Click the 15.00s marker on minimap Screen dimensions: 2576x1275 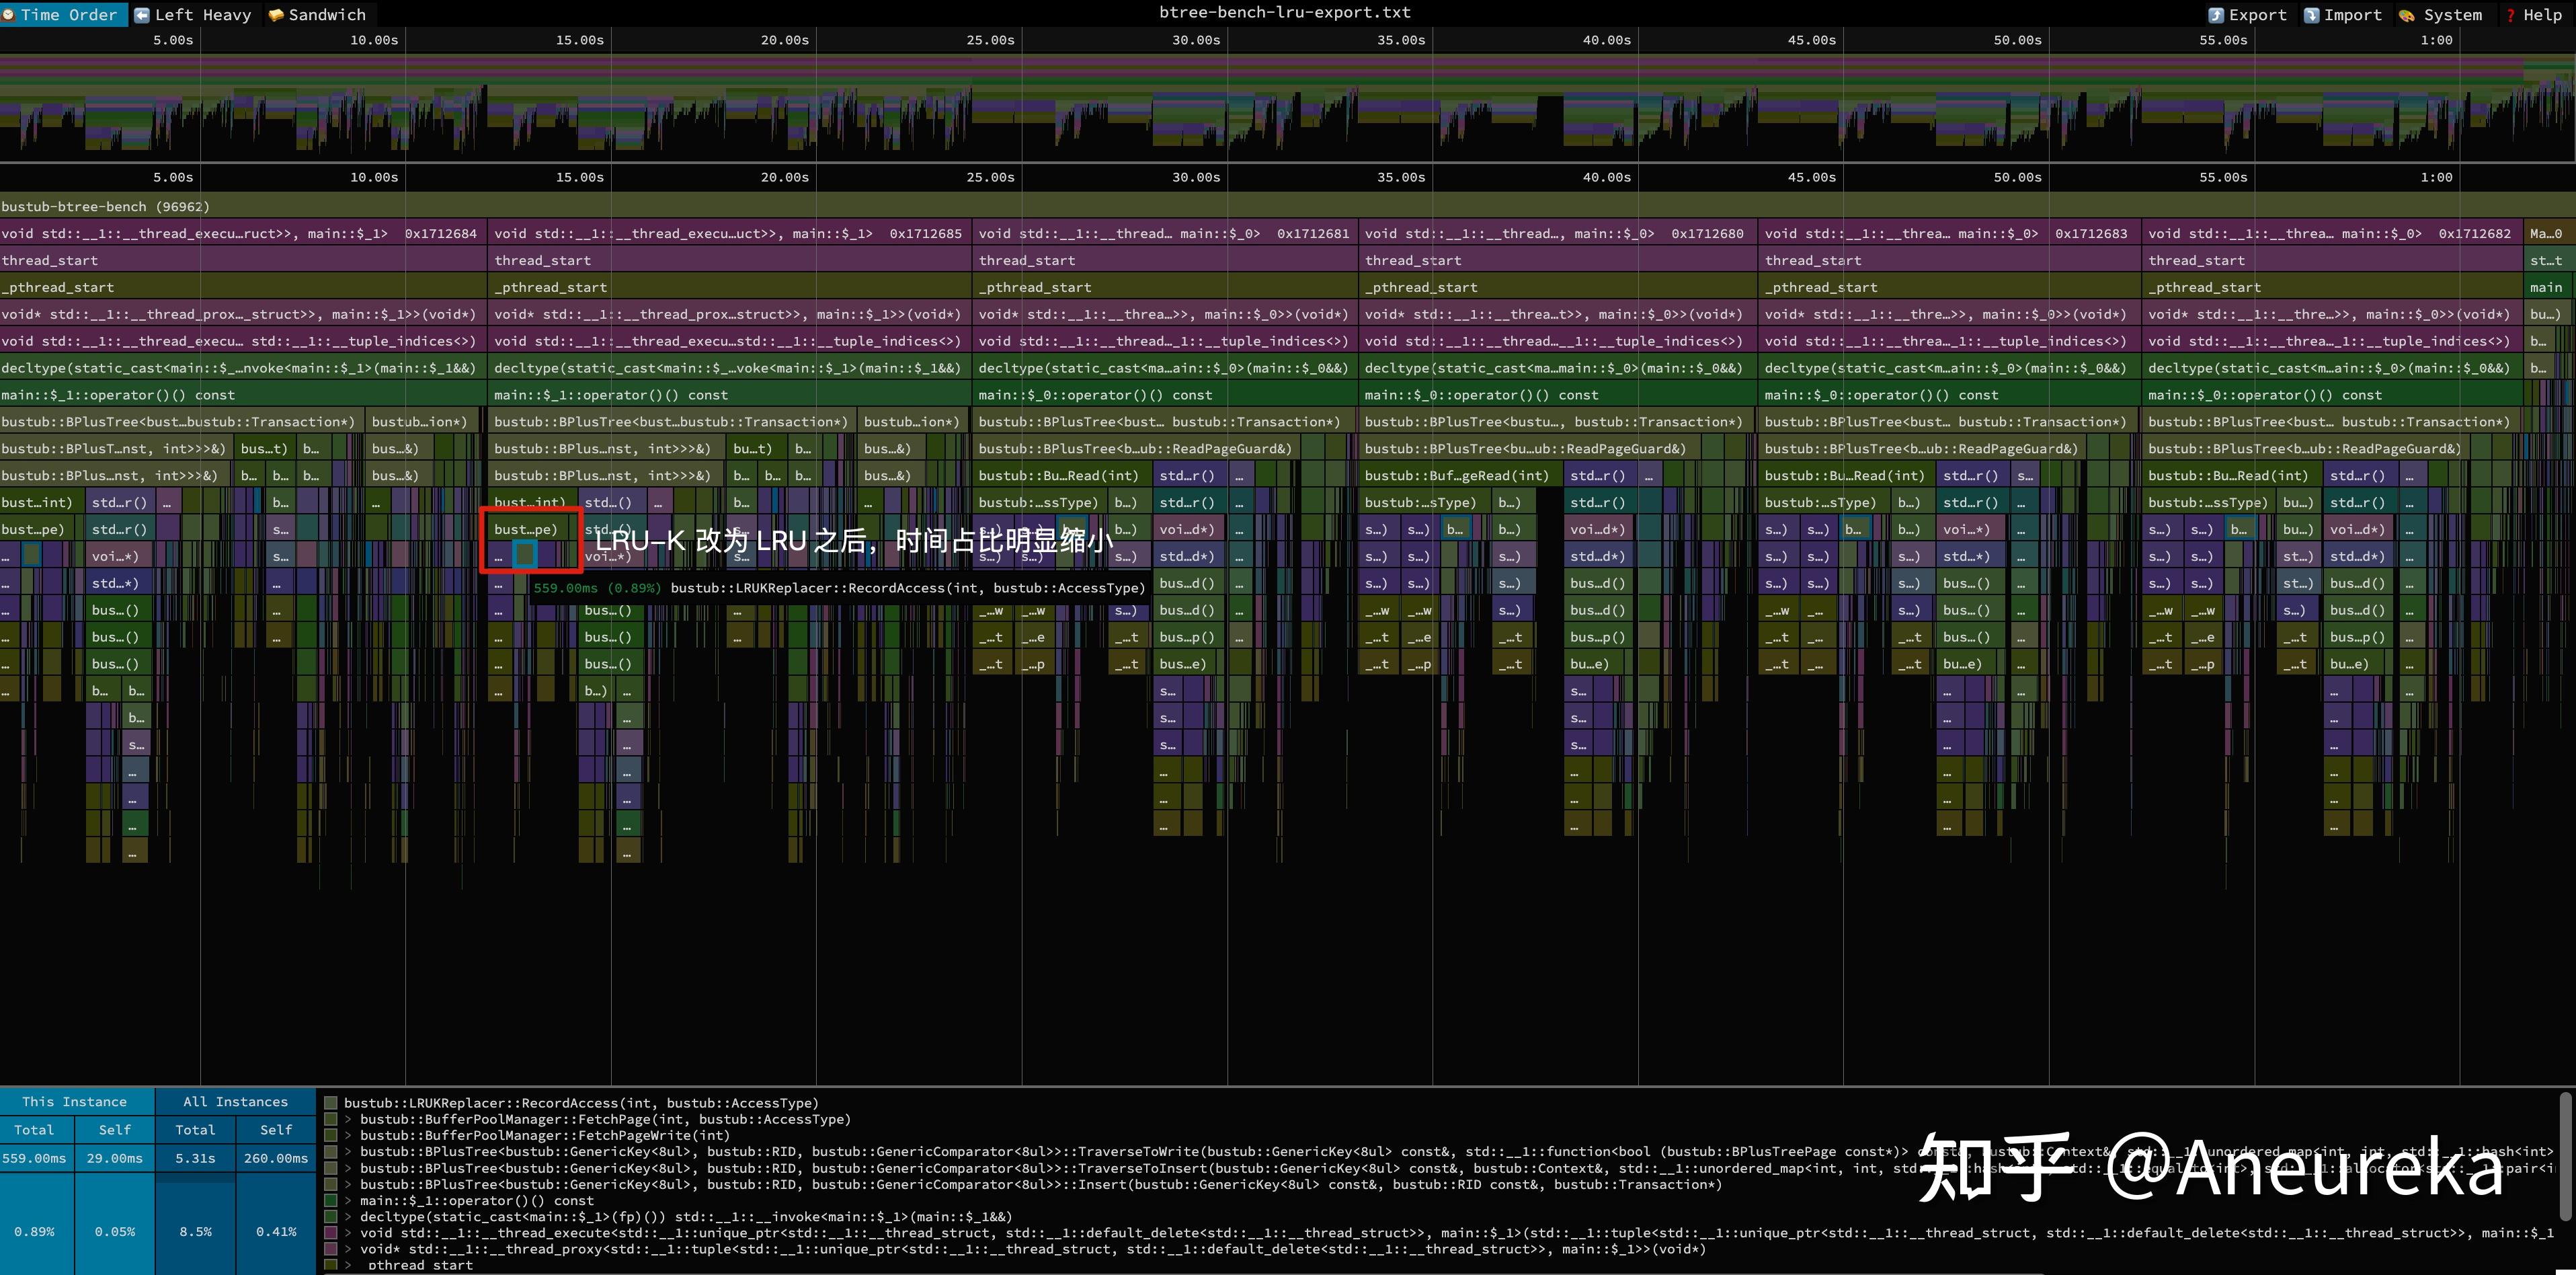pyautogui.click(x=580, y=40)
